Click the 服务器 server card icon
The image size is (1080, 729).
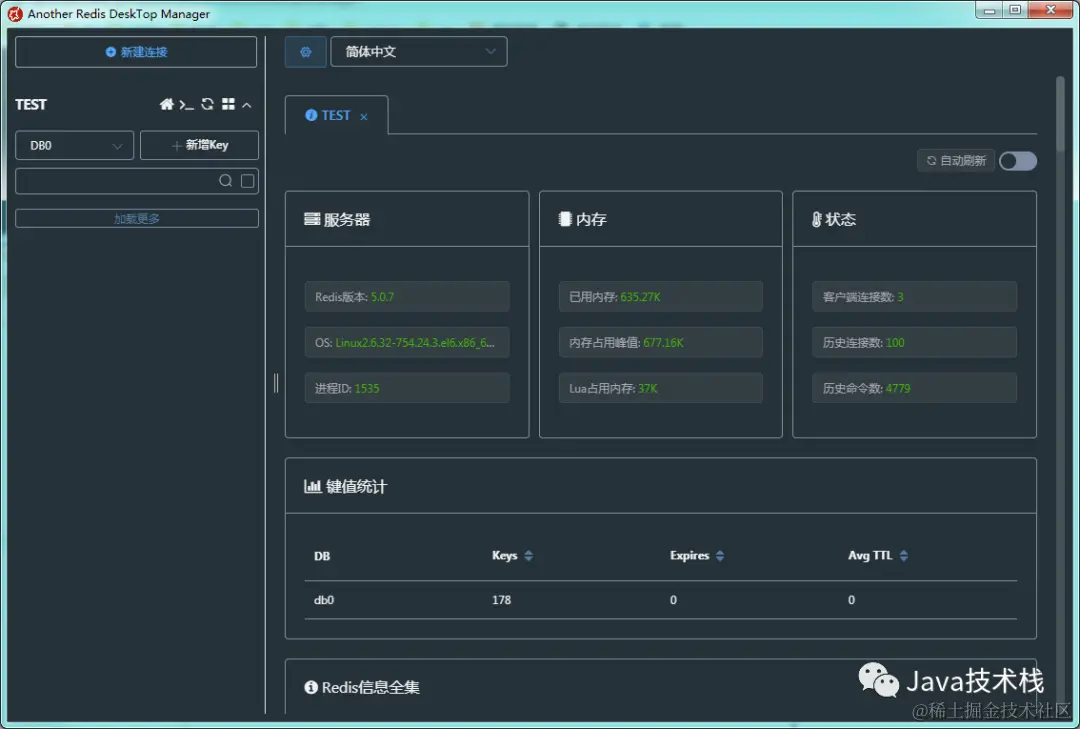pos(312,219)
